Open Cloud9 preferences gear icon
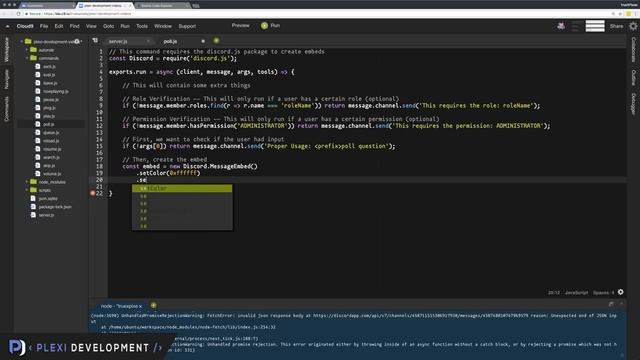This screenshot has width=640, height=360. coord(633,26)
